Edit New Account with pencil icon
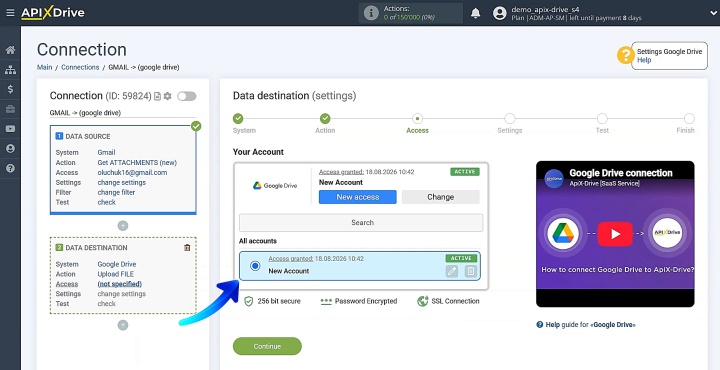 [452, 271]
